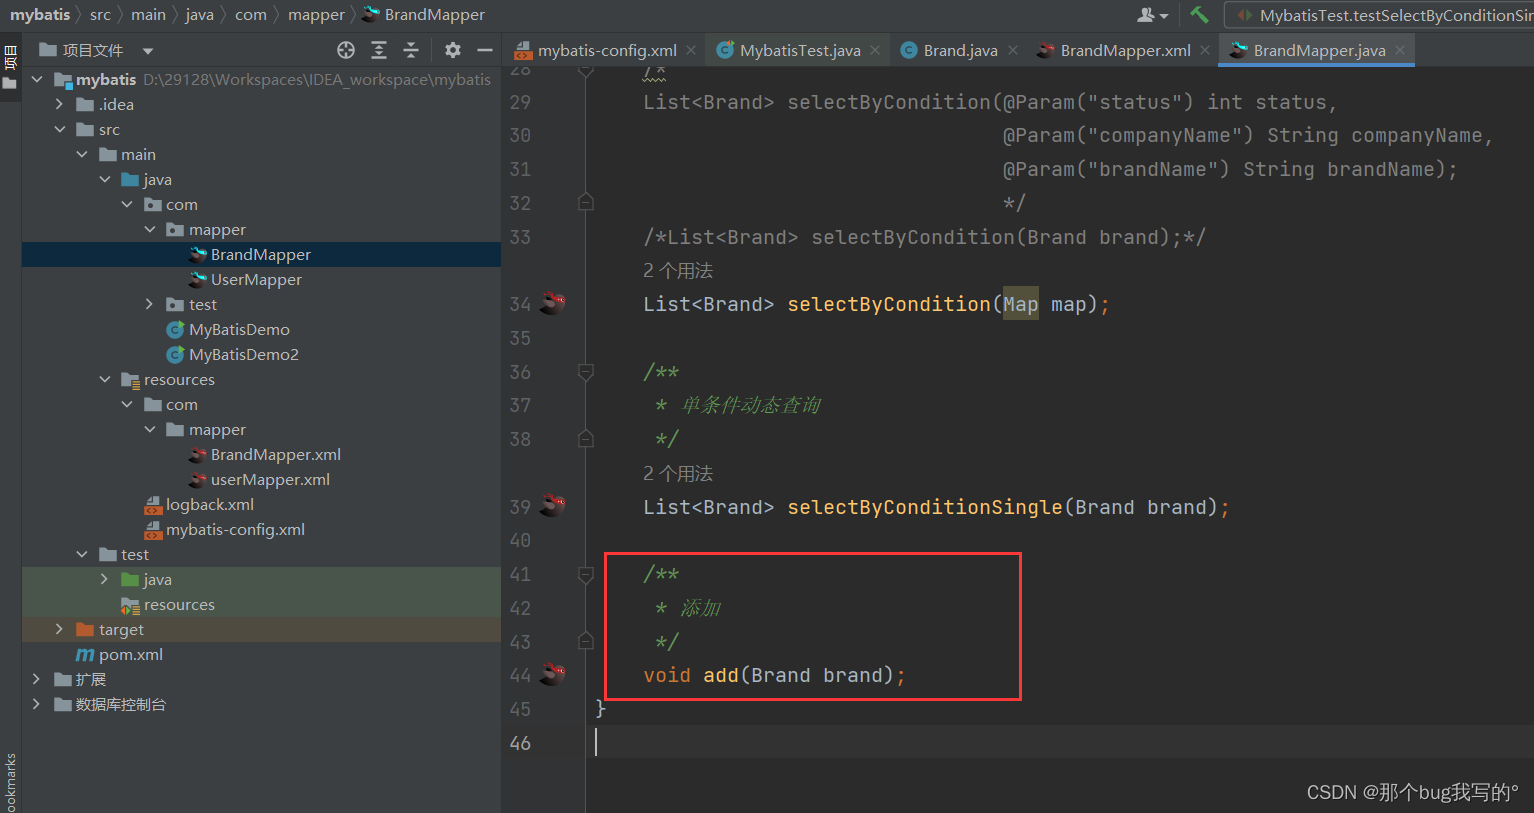Image resolution: width=1534 pixels, height=813 pixels.
Task: Open the user account icon menu
Action: point(1152,15)
